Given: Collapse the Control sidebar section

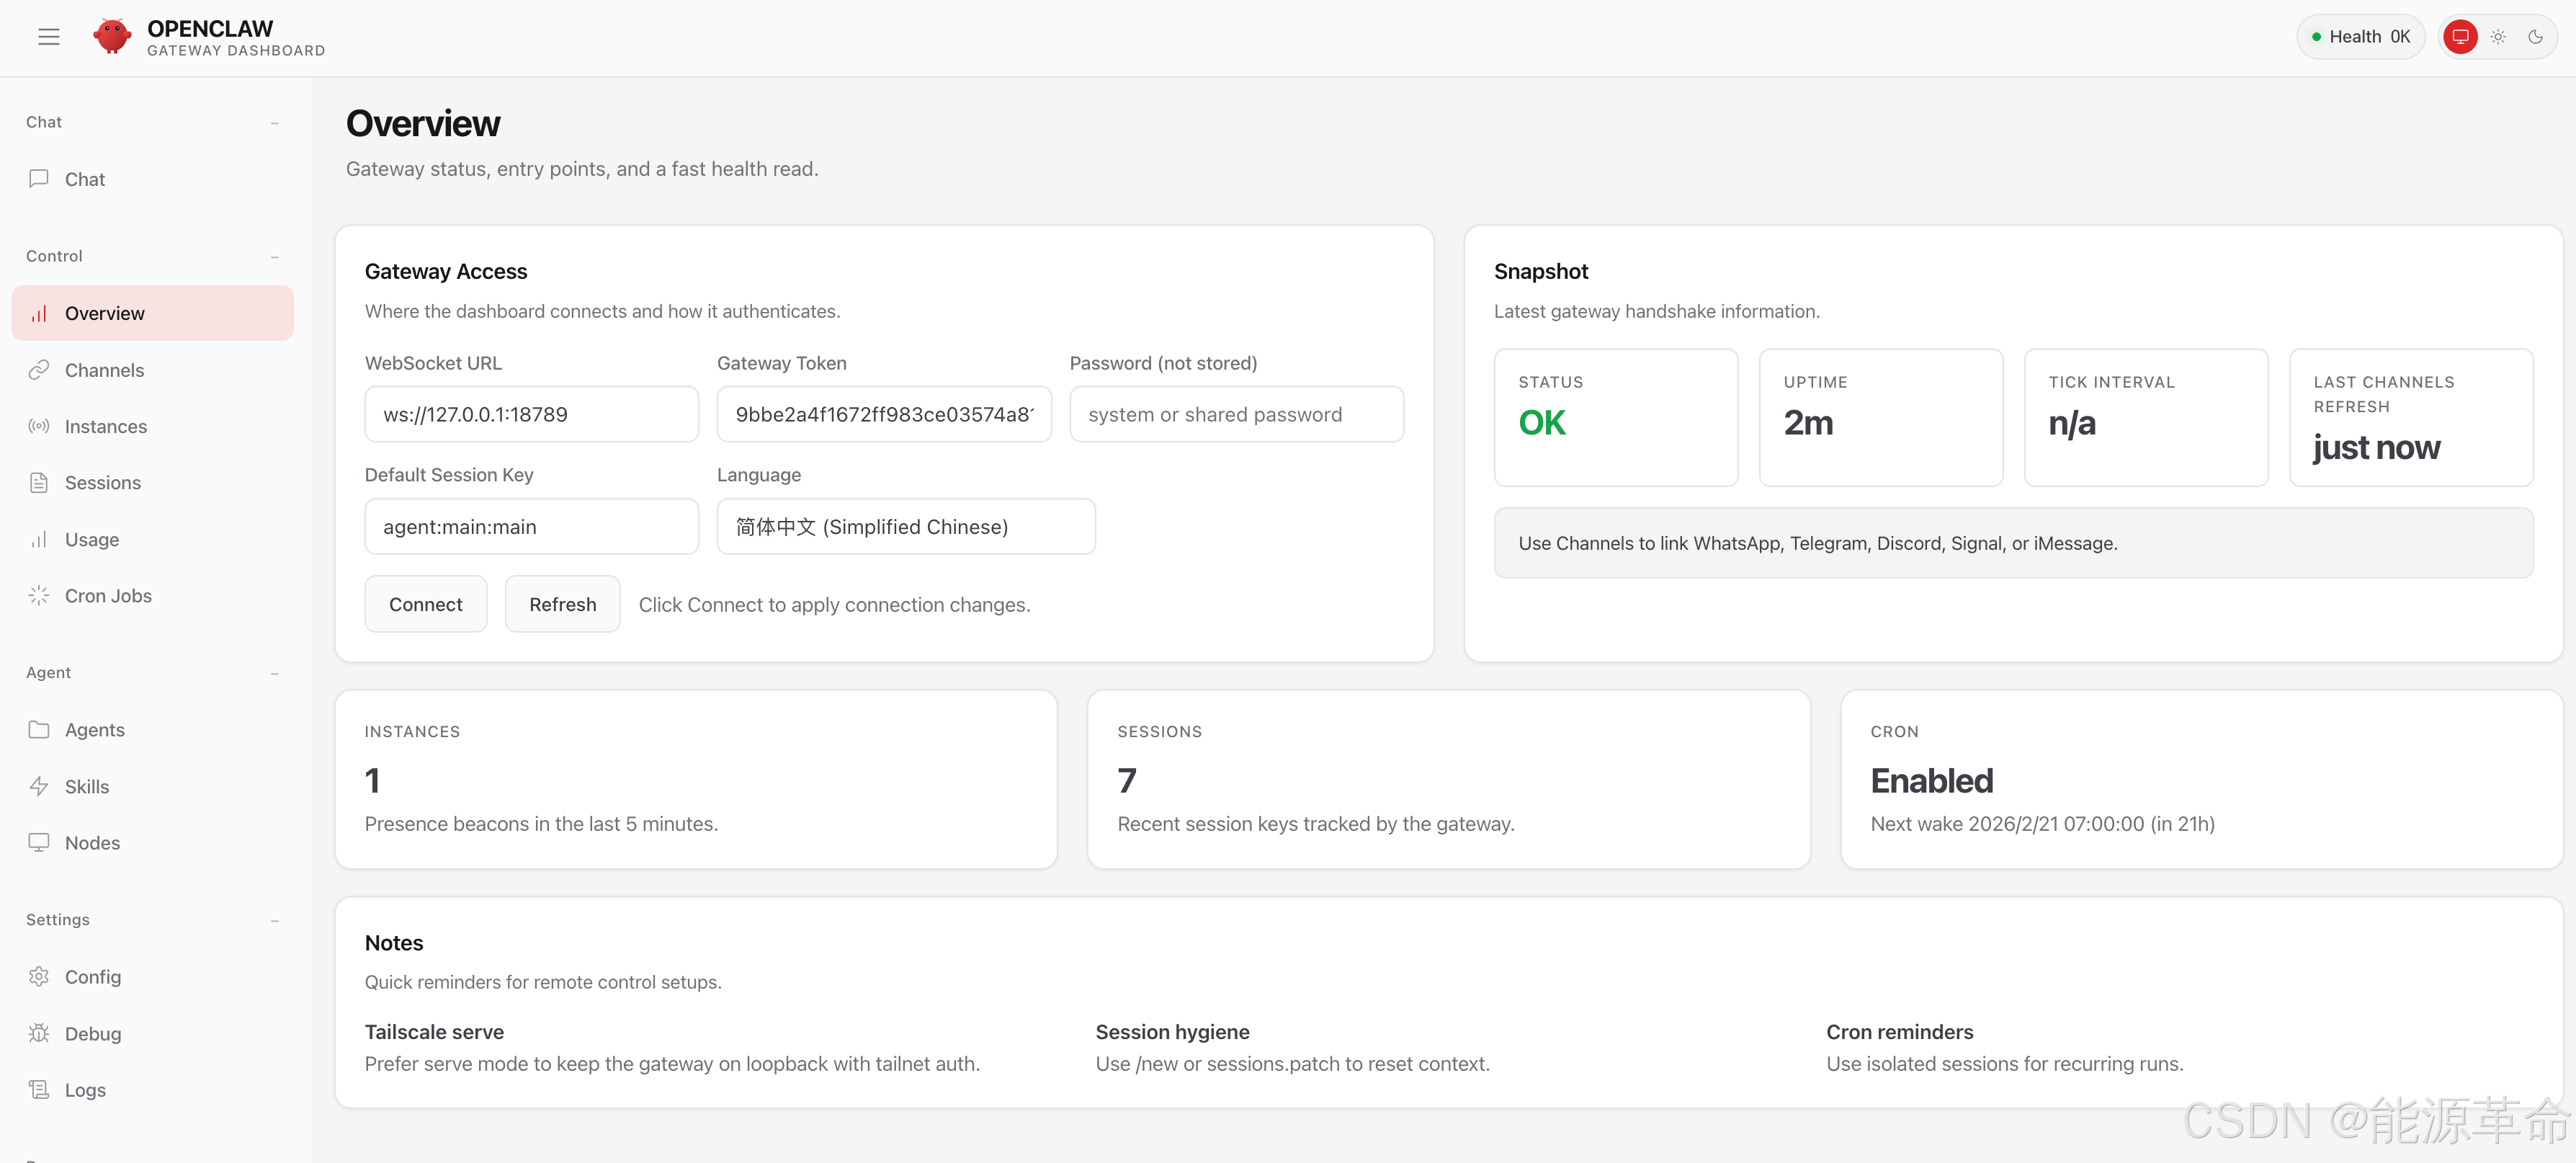Looking at the screenshot, I should (274, 257).
